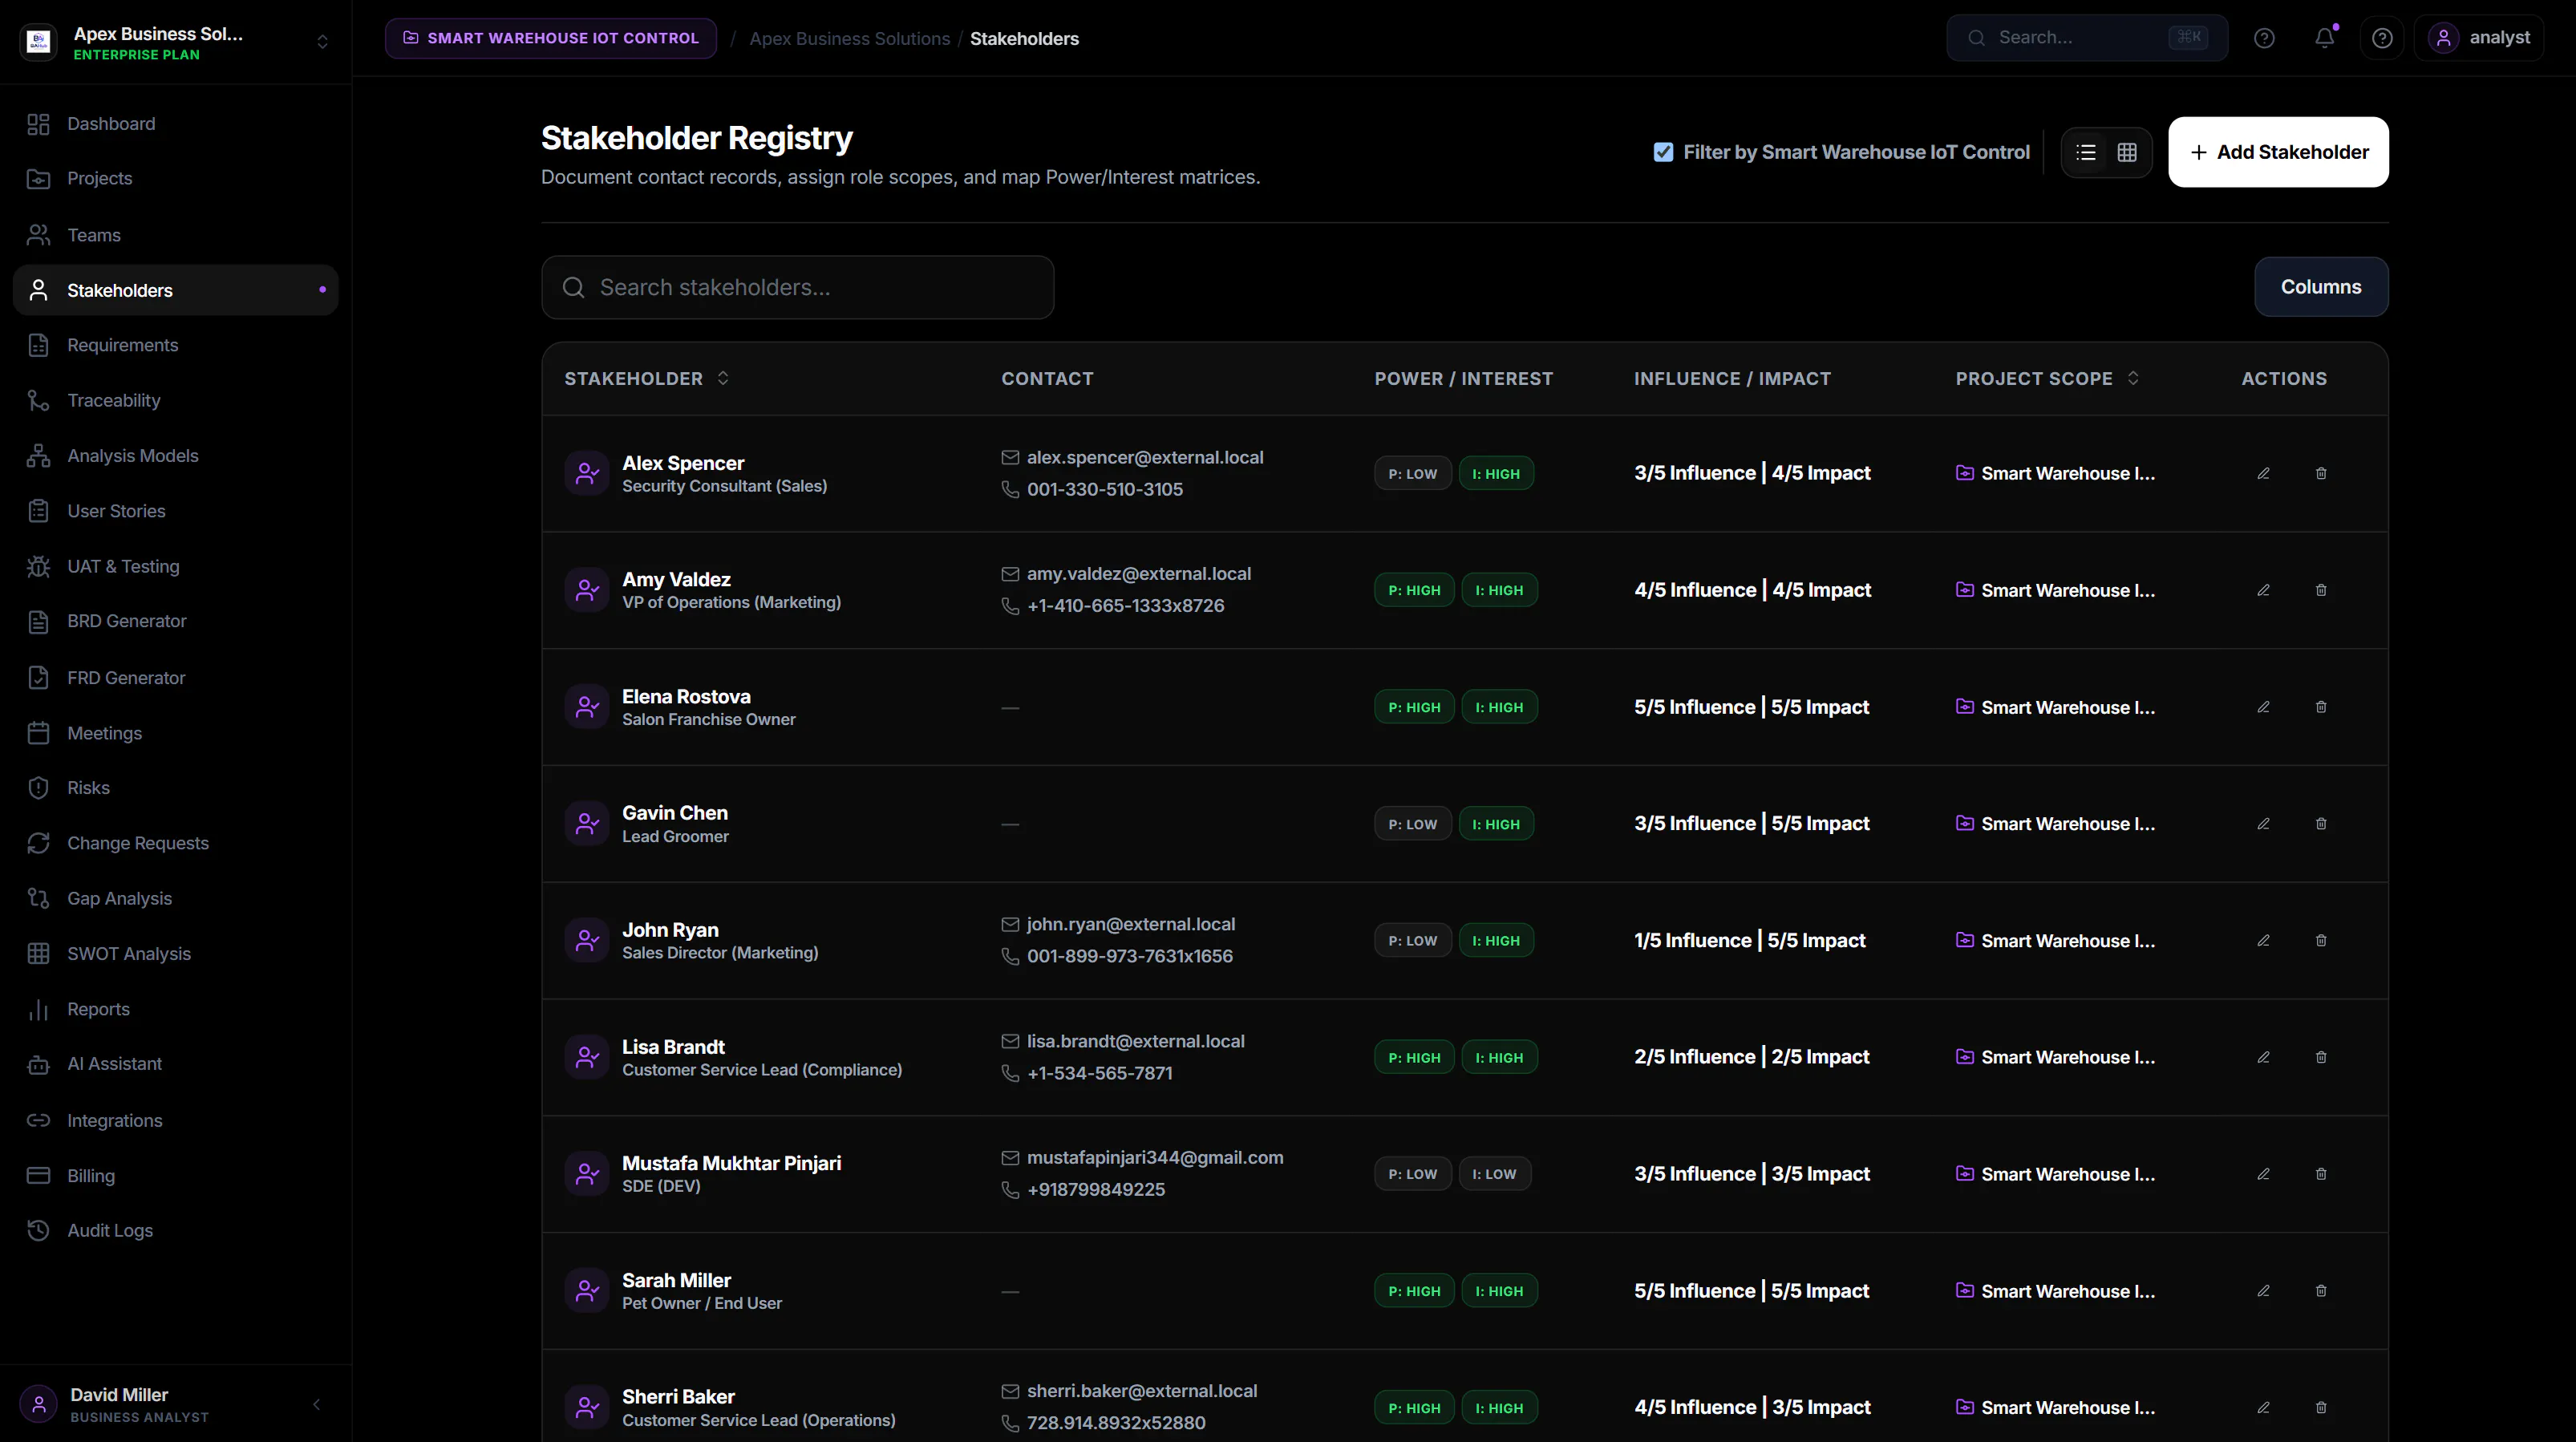Remove Elena Rostova with trash icon
The height and width of the screenshot is (1442, 2576).
point(2321,707)
